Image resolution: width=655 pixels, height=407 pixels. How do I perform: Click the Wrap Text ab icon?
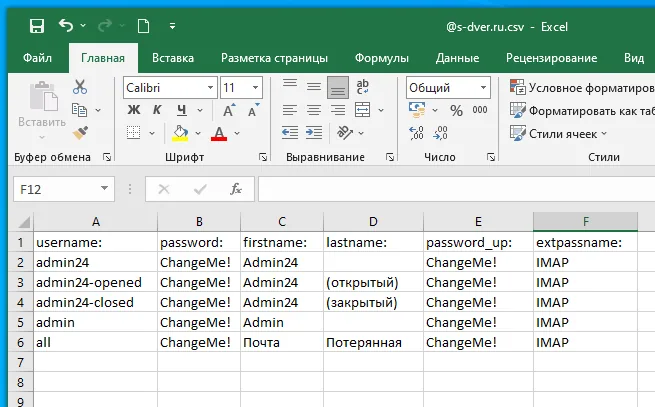pyautogui.click(x=362, y=87)
